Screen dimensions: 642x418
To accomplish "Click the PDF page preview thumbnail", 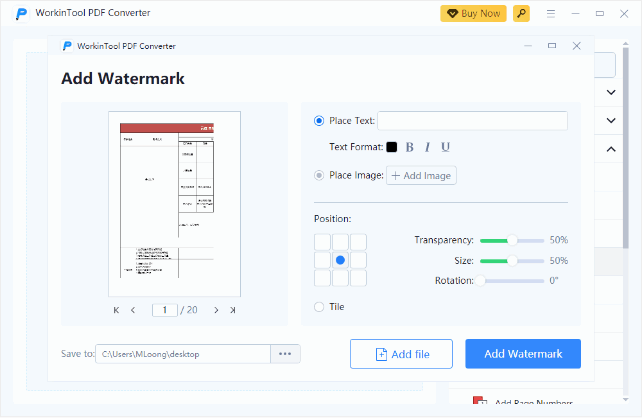I will [174, 203].
